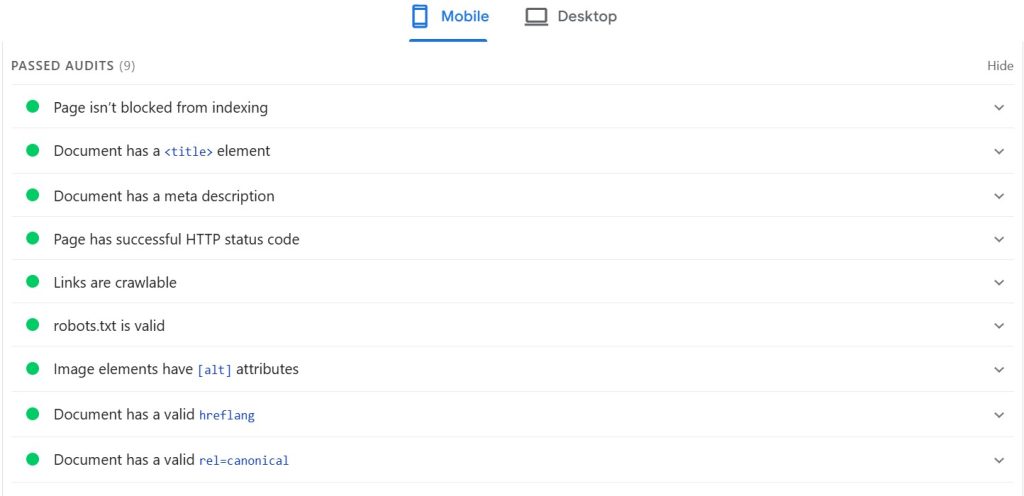The width and height of the screenshot is (1024, 496).
Task: Click the mobile phone icon
Action: (420, 17)
